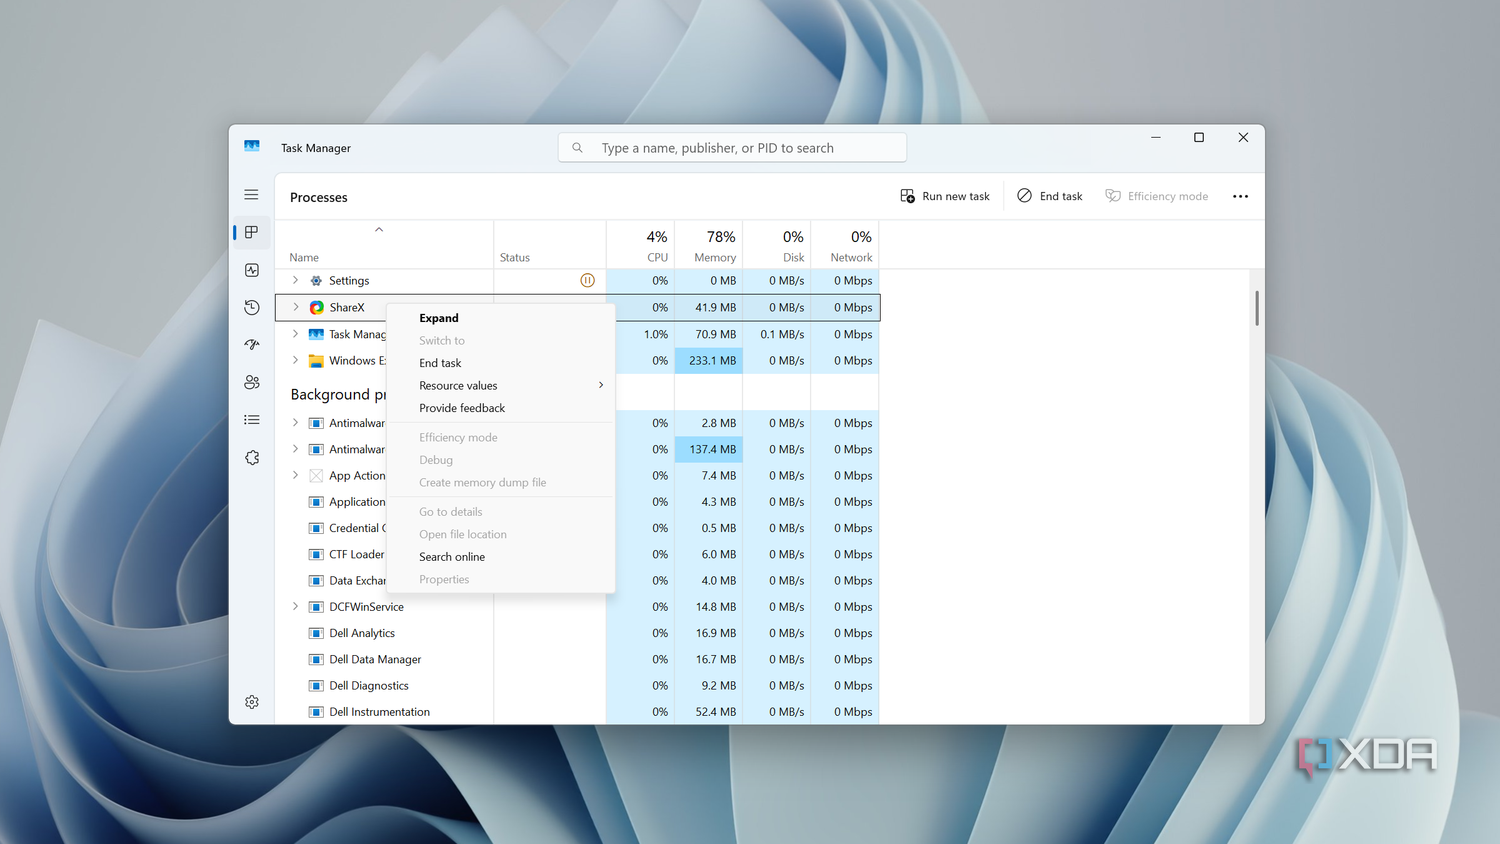Viewport: 1500px width, 844px height.
Task: Click the Settings process gear icon
Action: [x=316, y=281]
